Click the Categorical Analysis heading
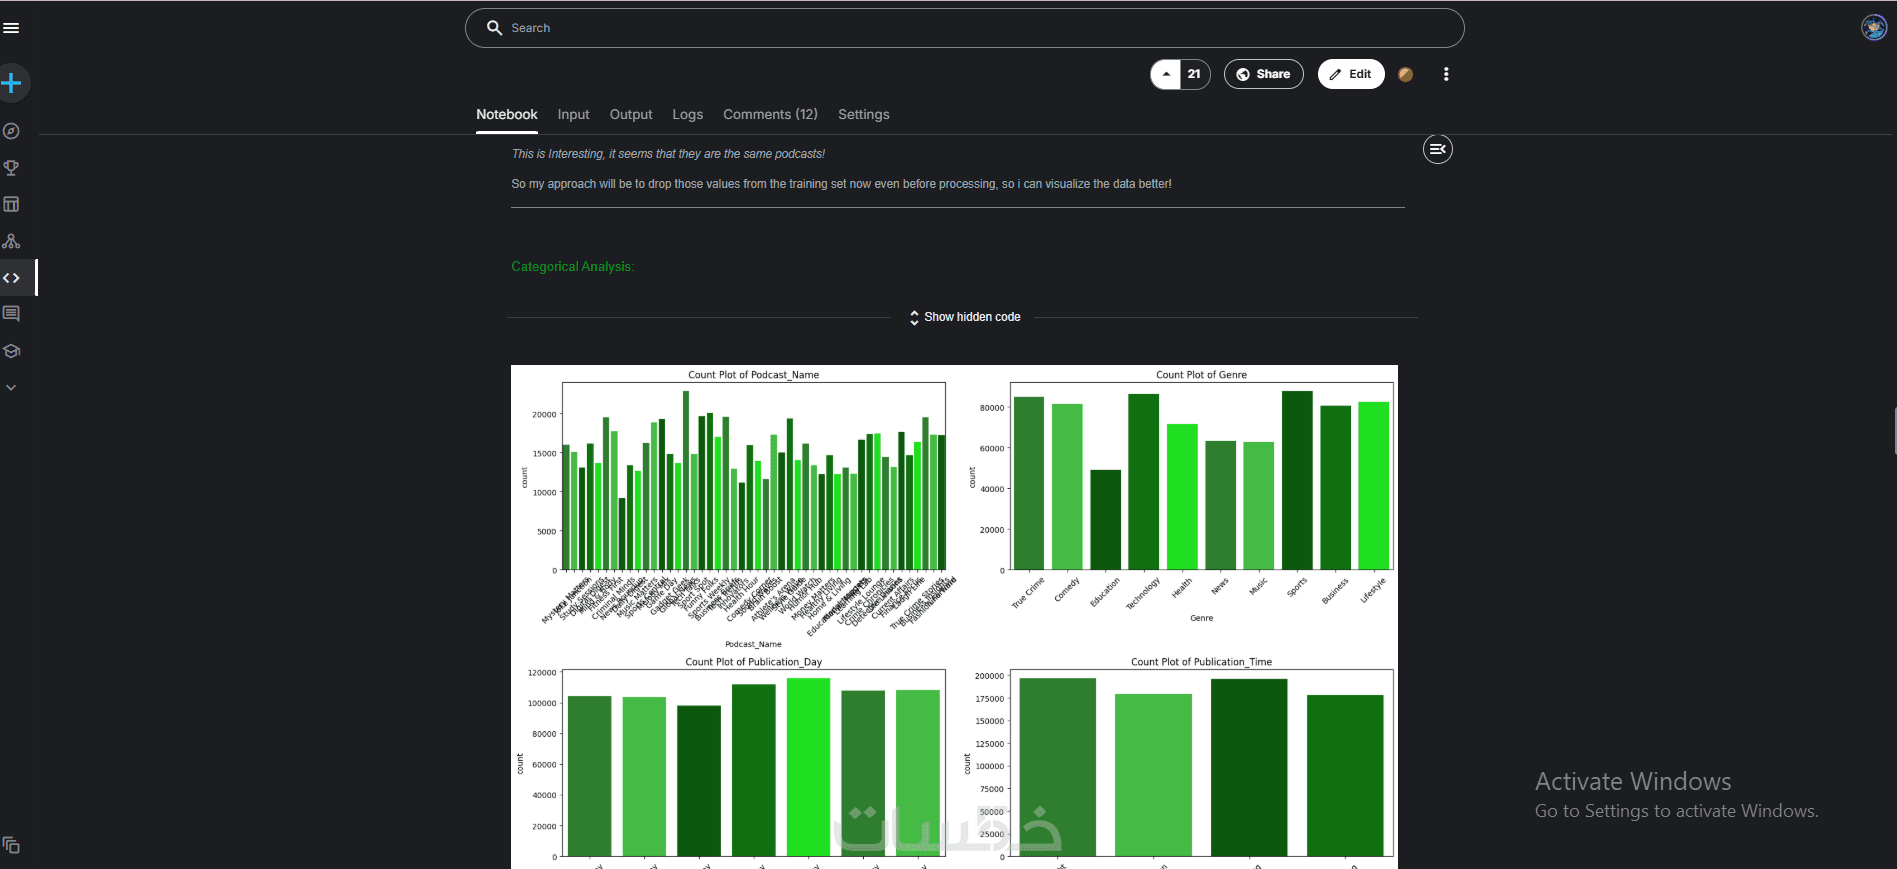The height and width of the screenshot is (869, 1897). coord(572,266)
